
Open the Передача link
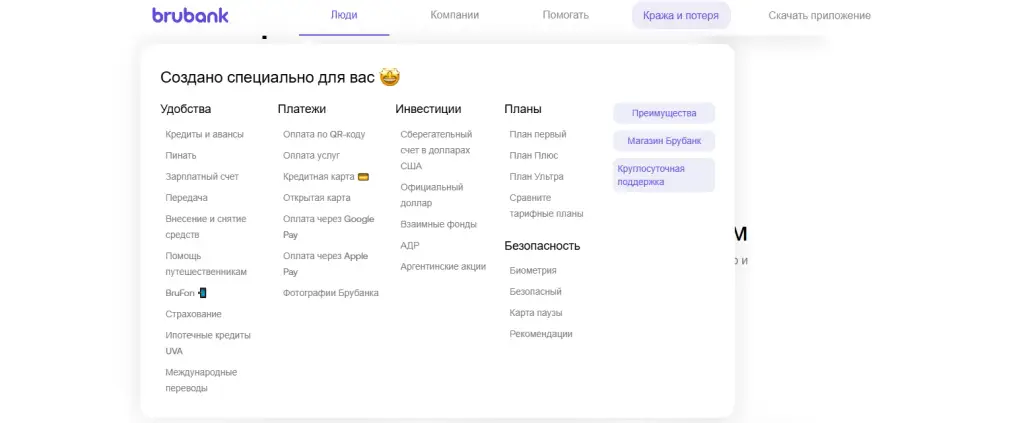coord(186,198)
